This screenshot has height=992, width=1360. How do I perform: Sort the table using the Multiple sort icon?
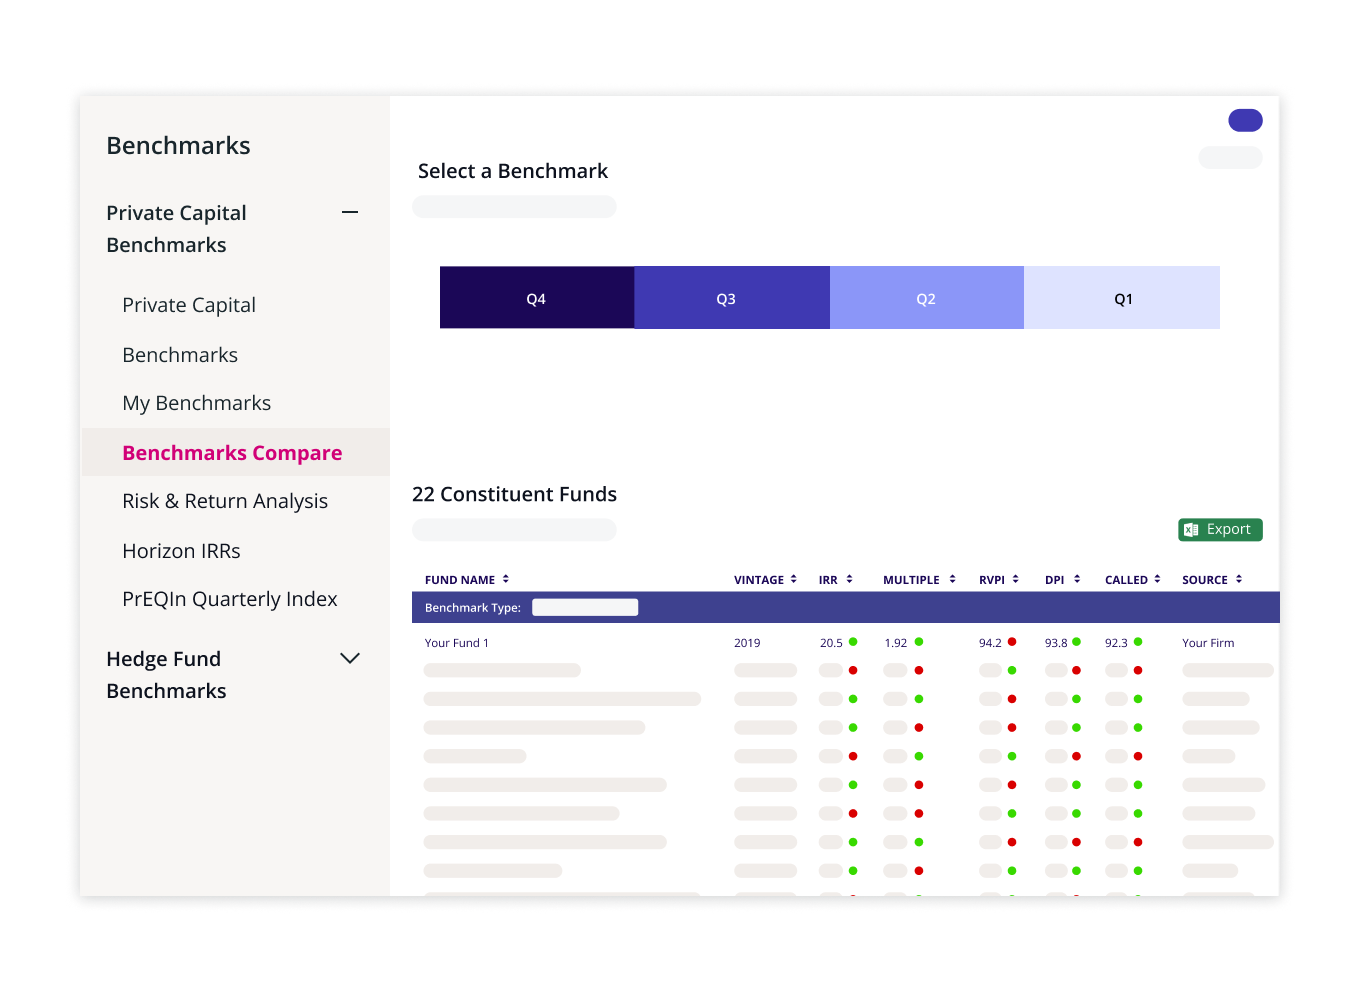click(950, 579)
